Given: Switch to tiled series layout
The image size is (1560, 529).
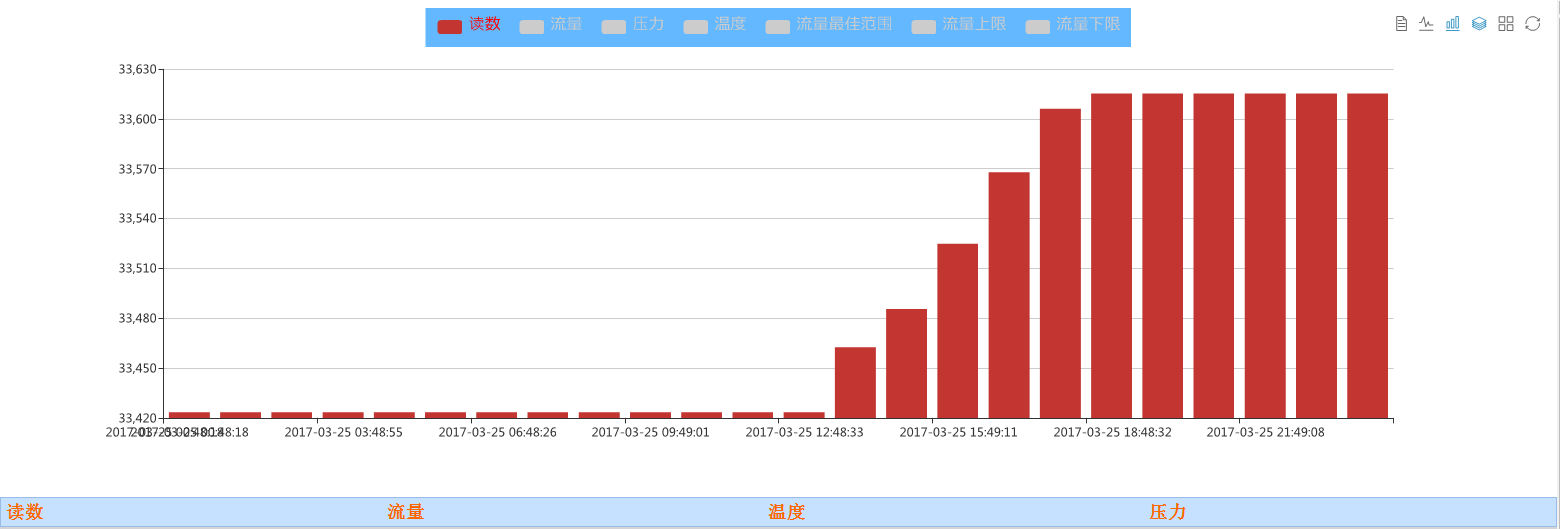Looking at the screenshot, I should click(1506, 24).
